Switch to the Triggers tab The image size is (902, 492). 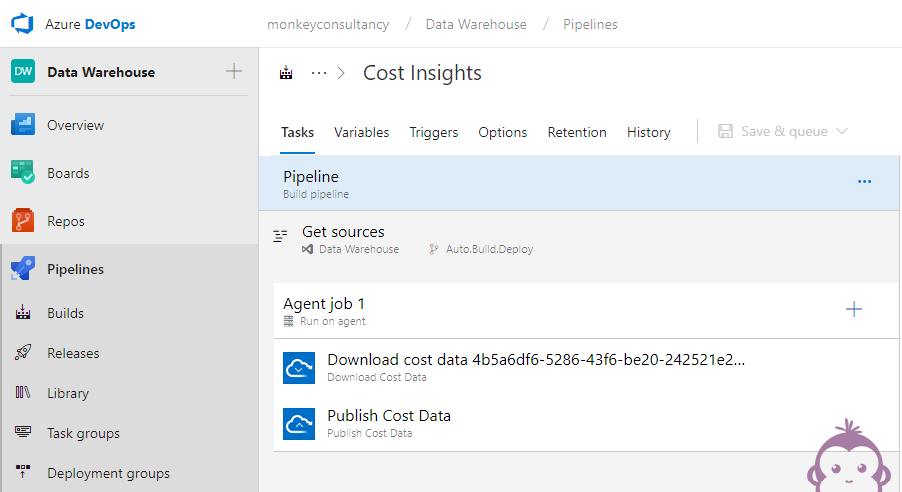[434, 132]
